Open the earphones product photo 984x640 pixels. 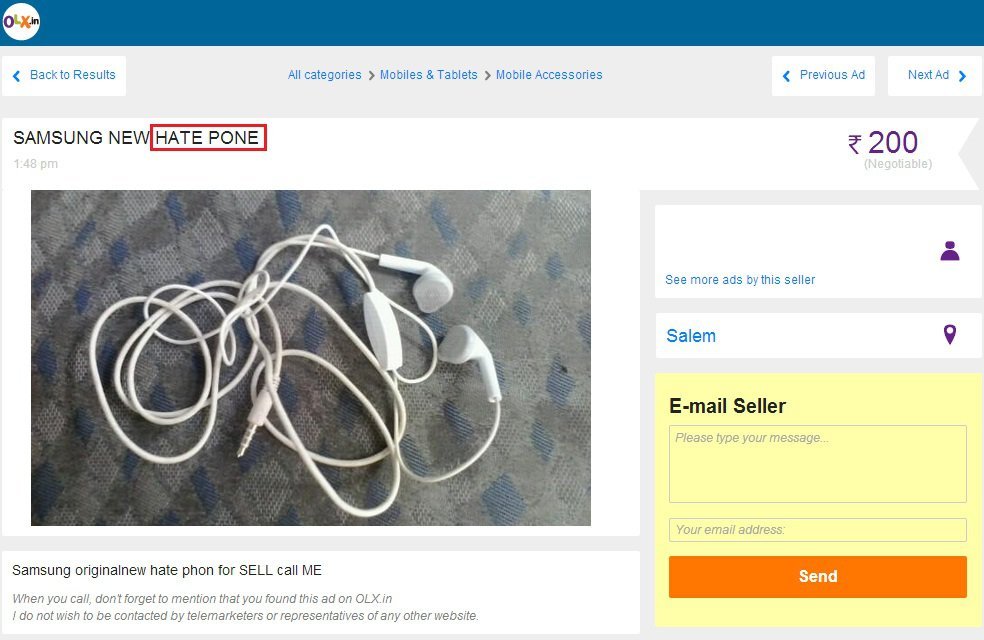coord(311,358)
